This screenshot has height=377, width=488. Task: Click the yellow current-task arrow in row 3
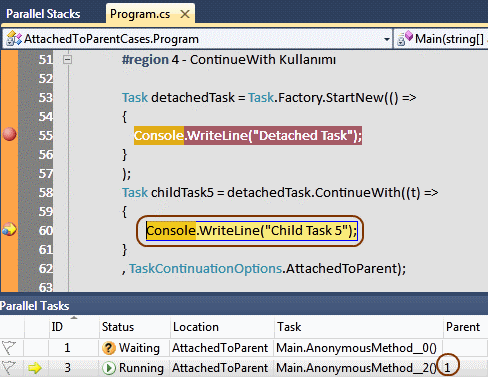coord(35,368)
